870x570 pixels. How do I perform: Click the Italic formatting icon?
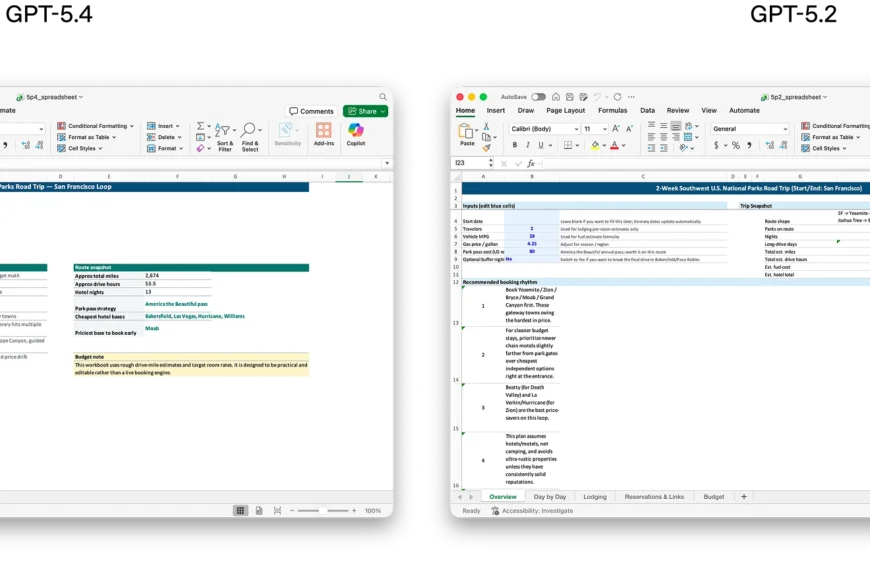tap(529, 145)
